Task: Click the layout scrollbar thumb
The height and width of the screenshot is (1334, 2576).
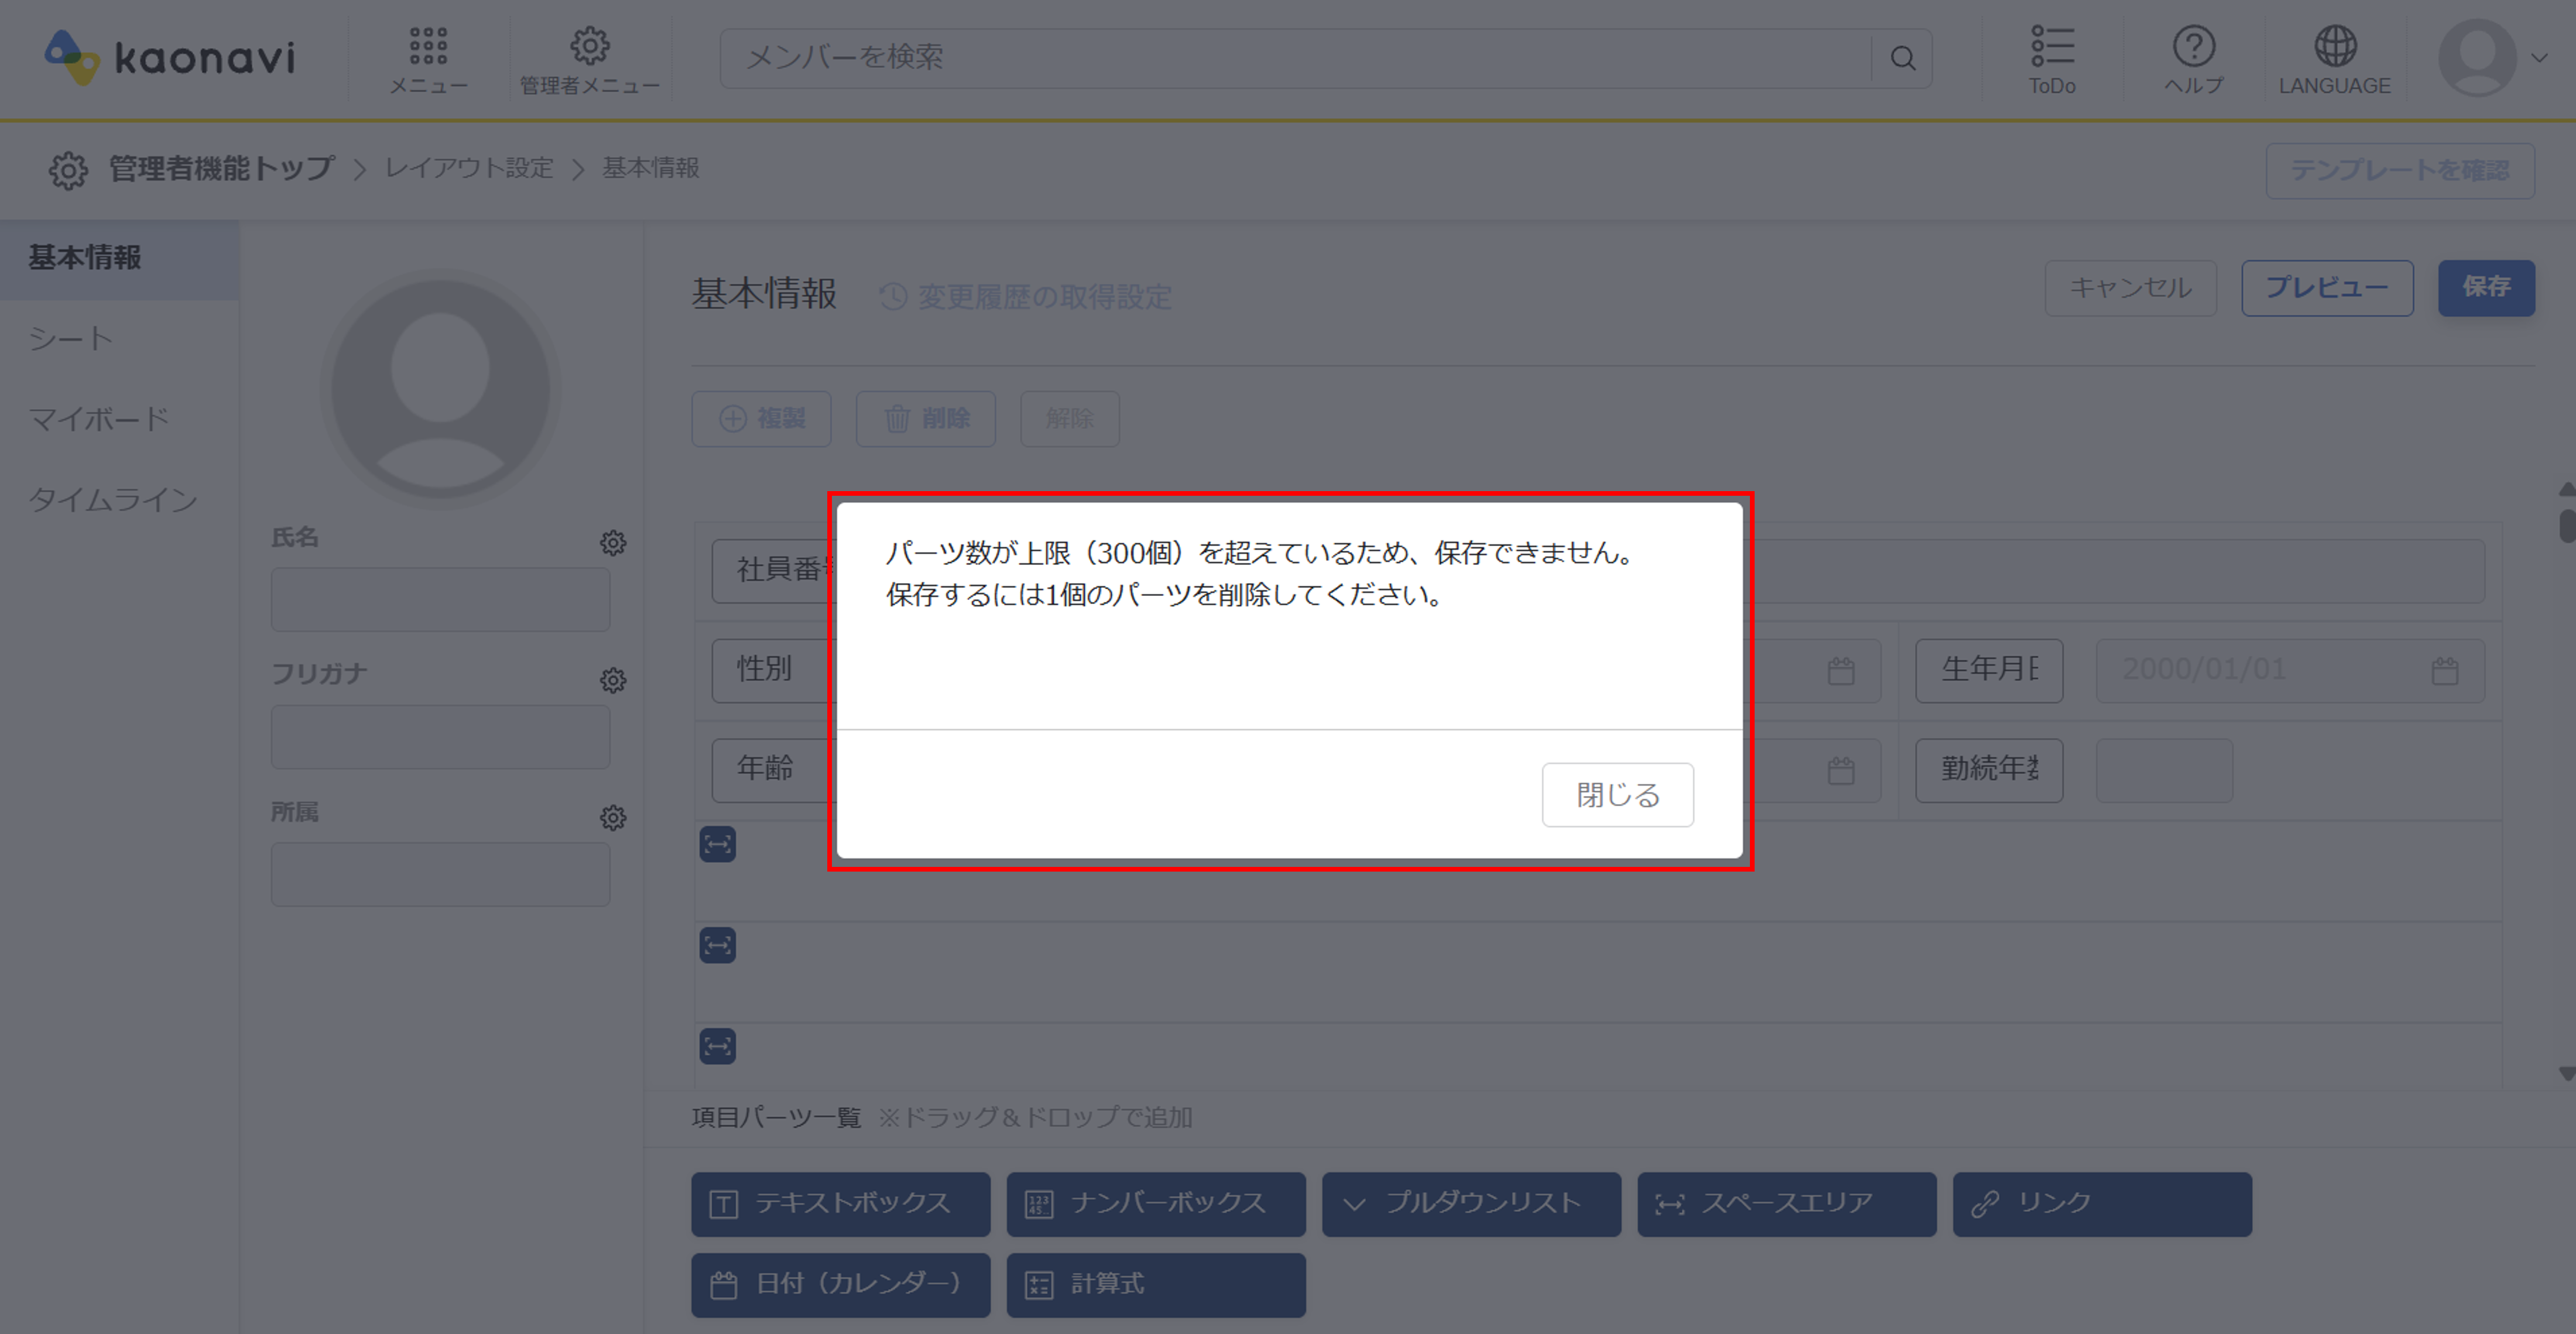Action: pos(2567,525)
